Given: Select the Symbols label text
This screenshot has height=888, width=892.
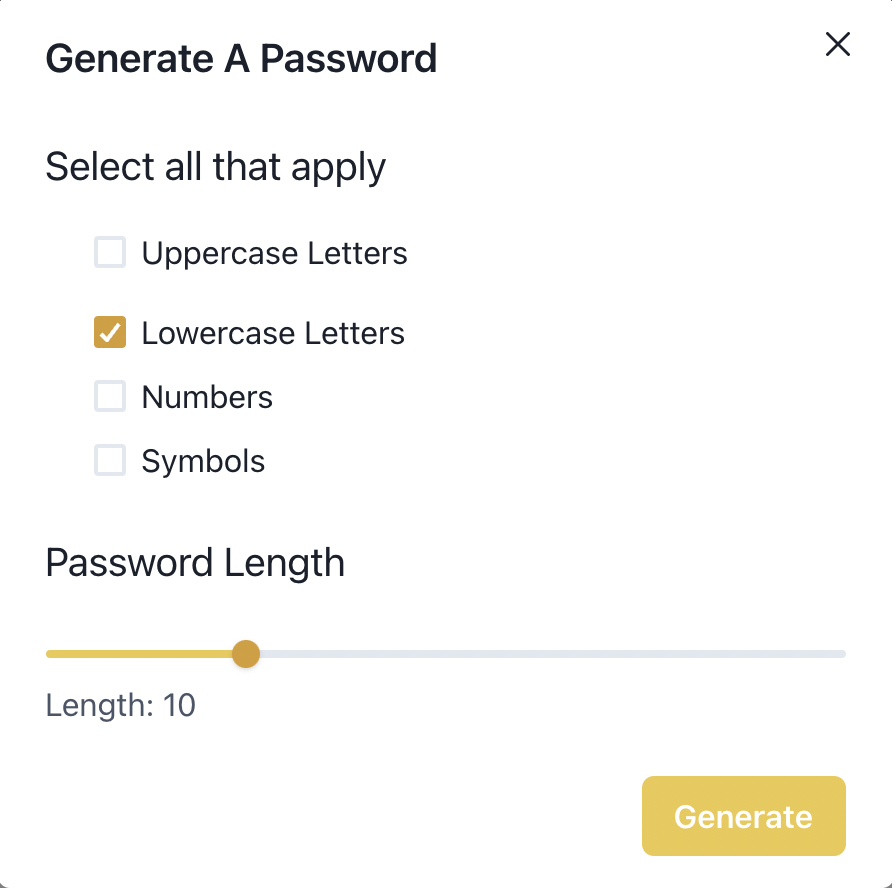Looking at the screenshot, I should [203, 461].
